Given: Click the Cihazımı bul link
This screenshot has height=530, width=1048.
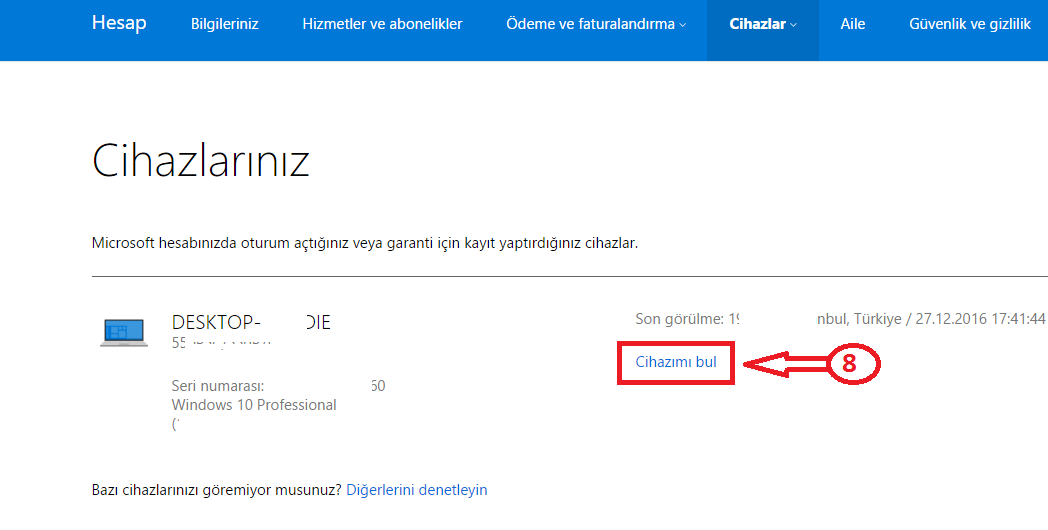Looking at the screenshot, I should pyautogui.click(x=676, y=362).
